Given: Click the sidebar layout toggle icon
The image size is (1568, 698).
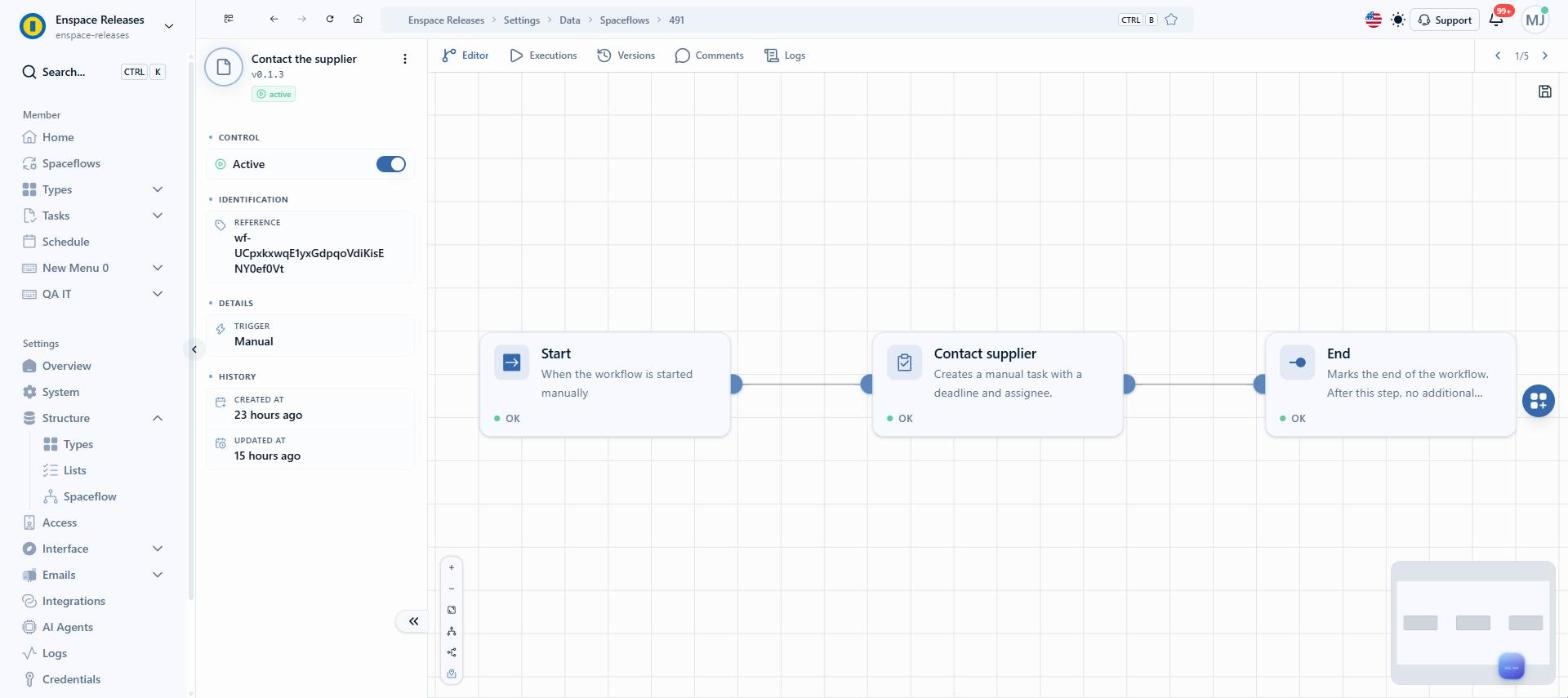Looking at the screenshot, I should tap(229, 19).
